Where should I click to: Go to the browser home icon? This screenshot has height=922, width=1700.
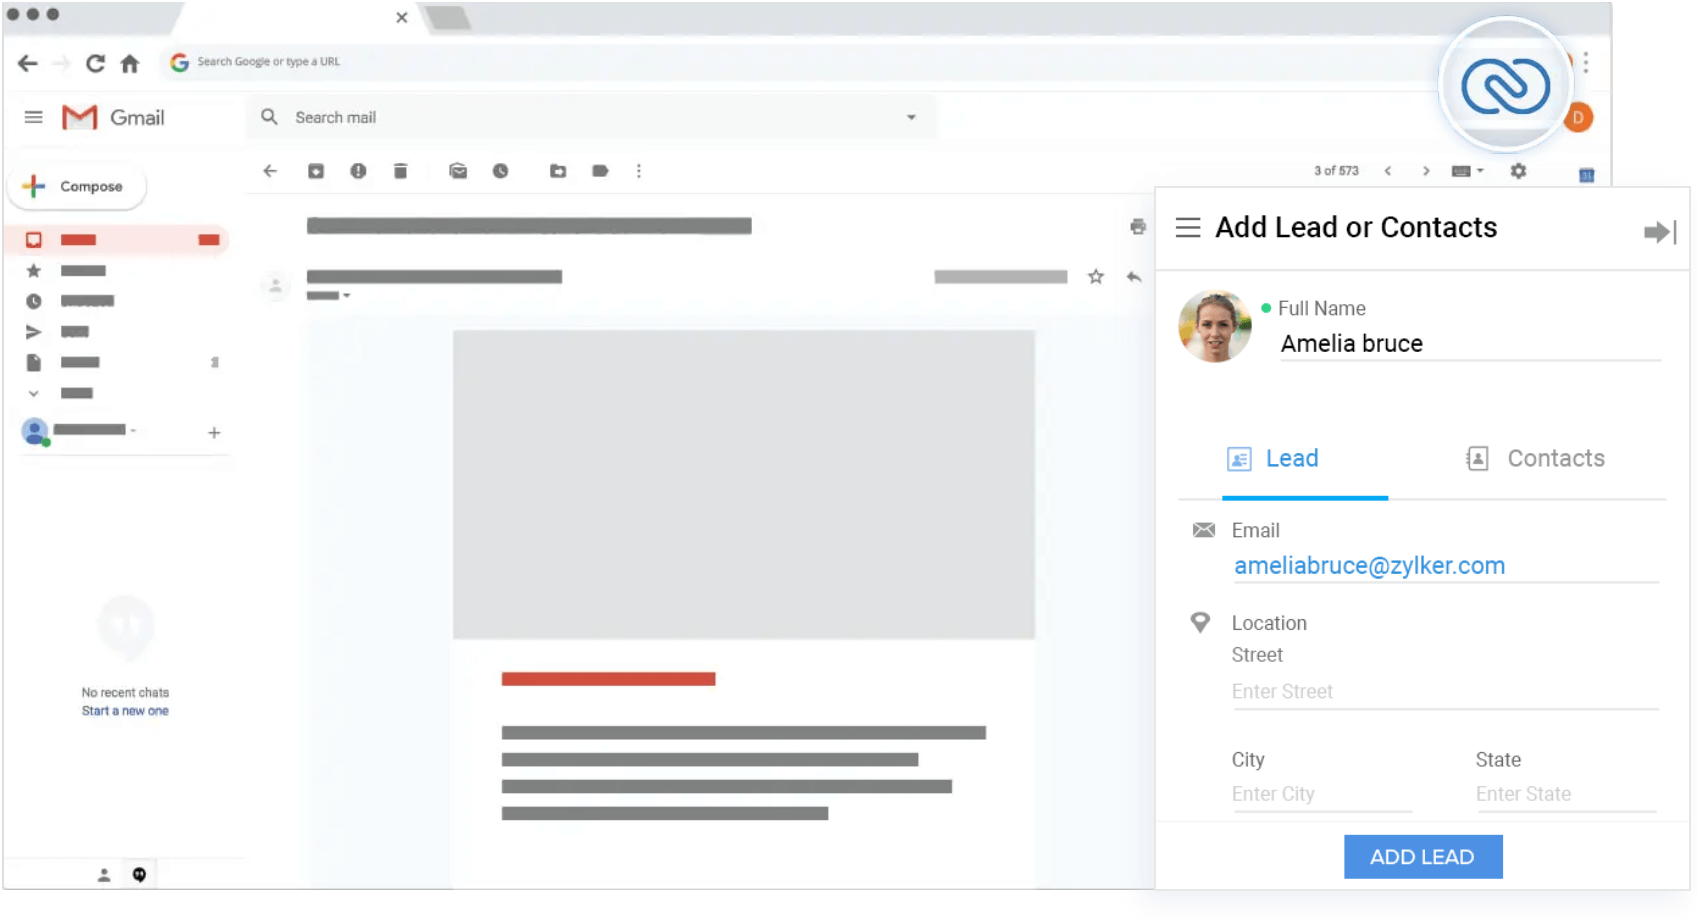pyautogui.click(x=130, y=63)
